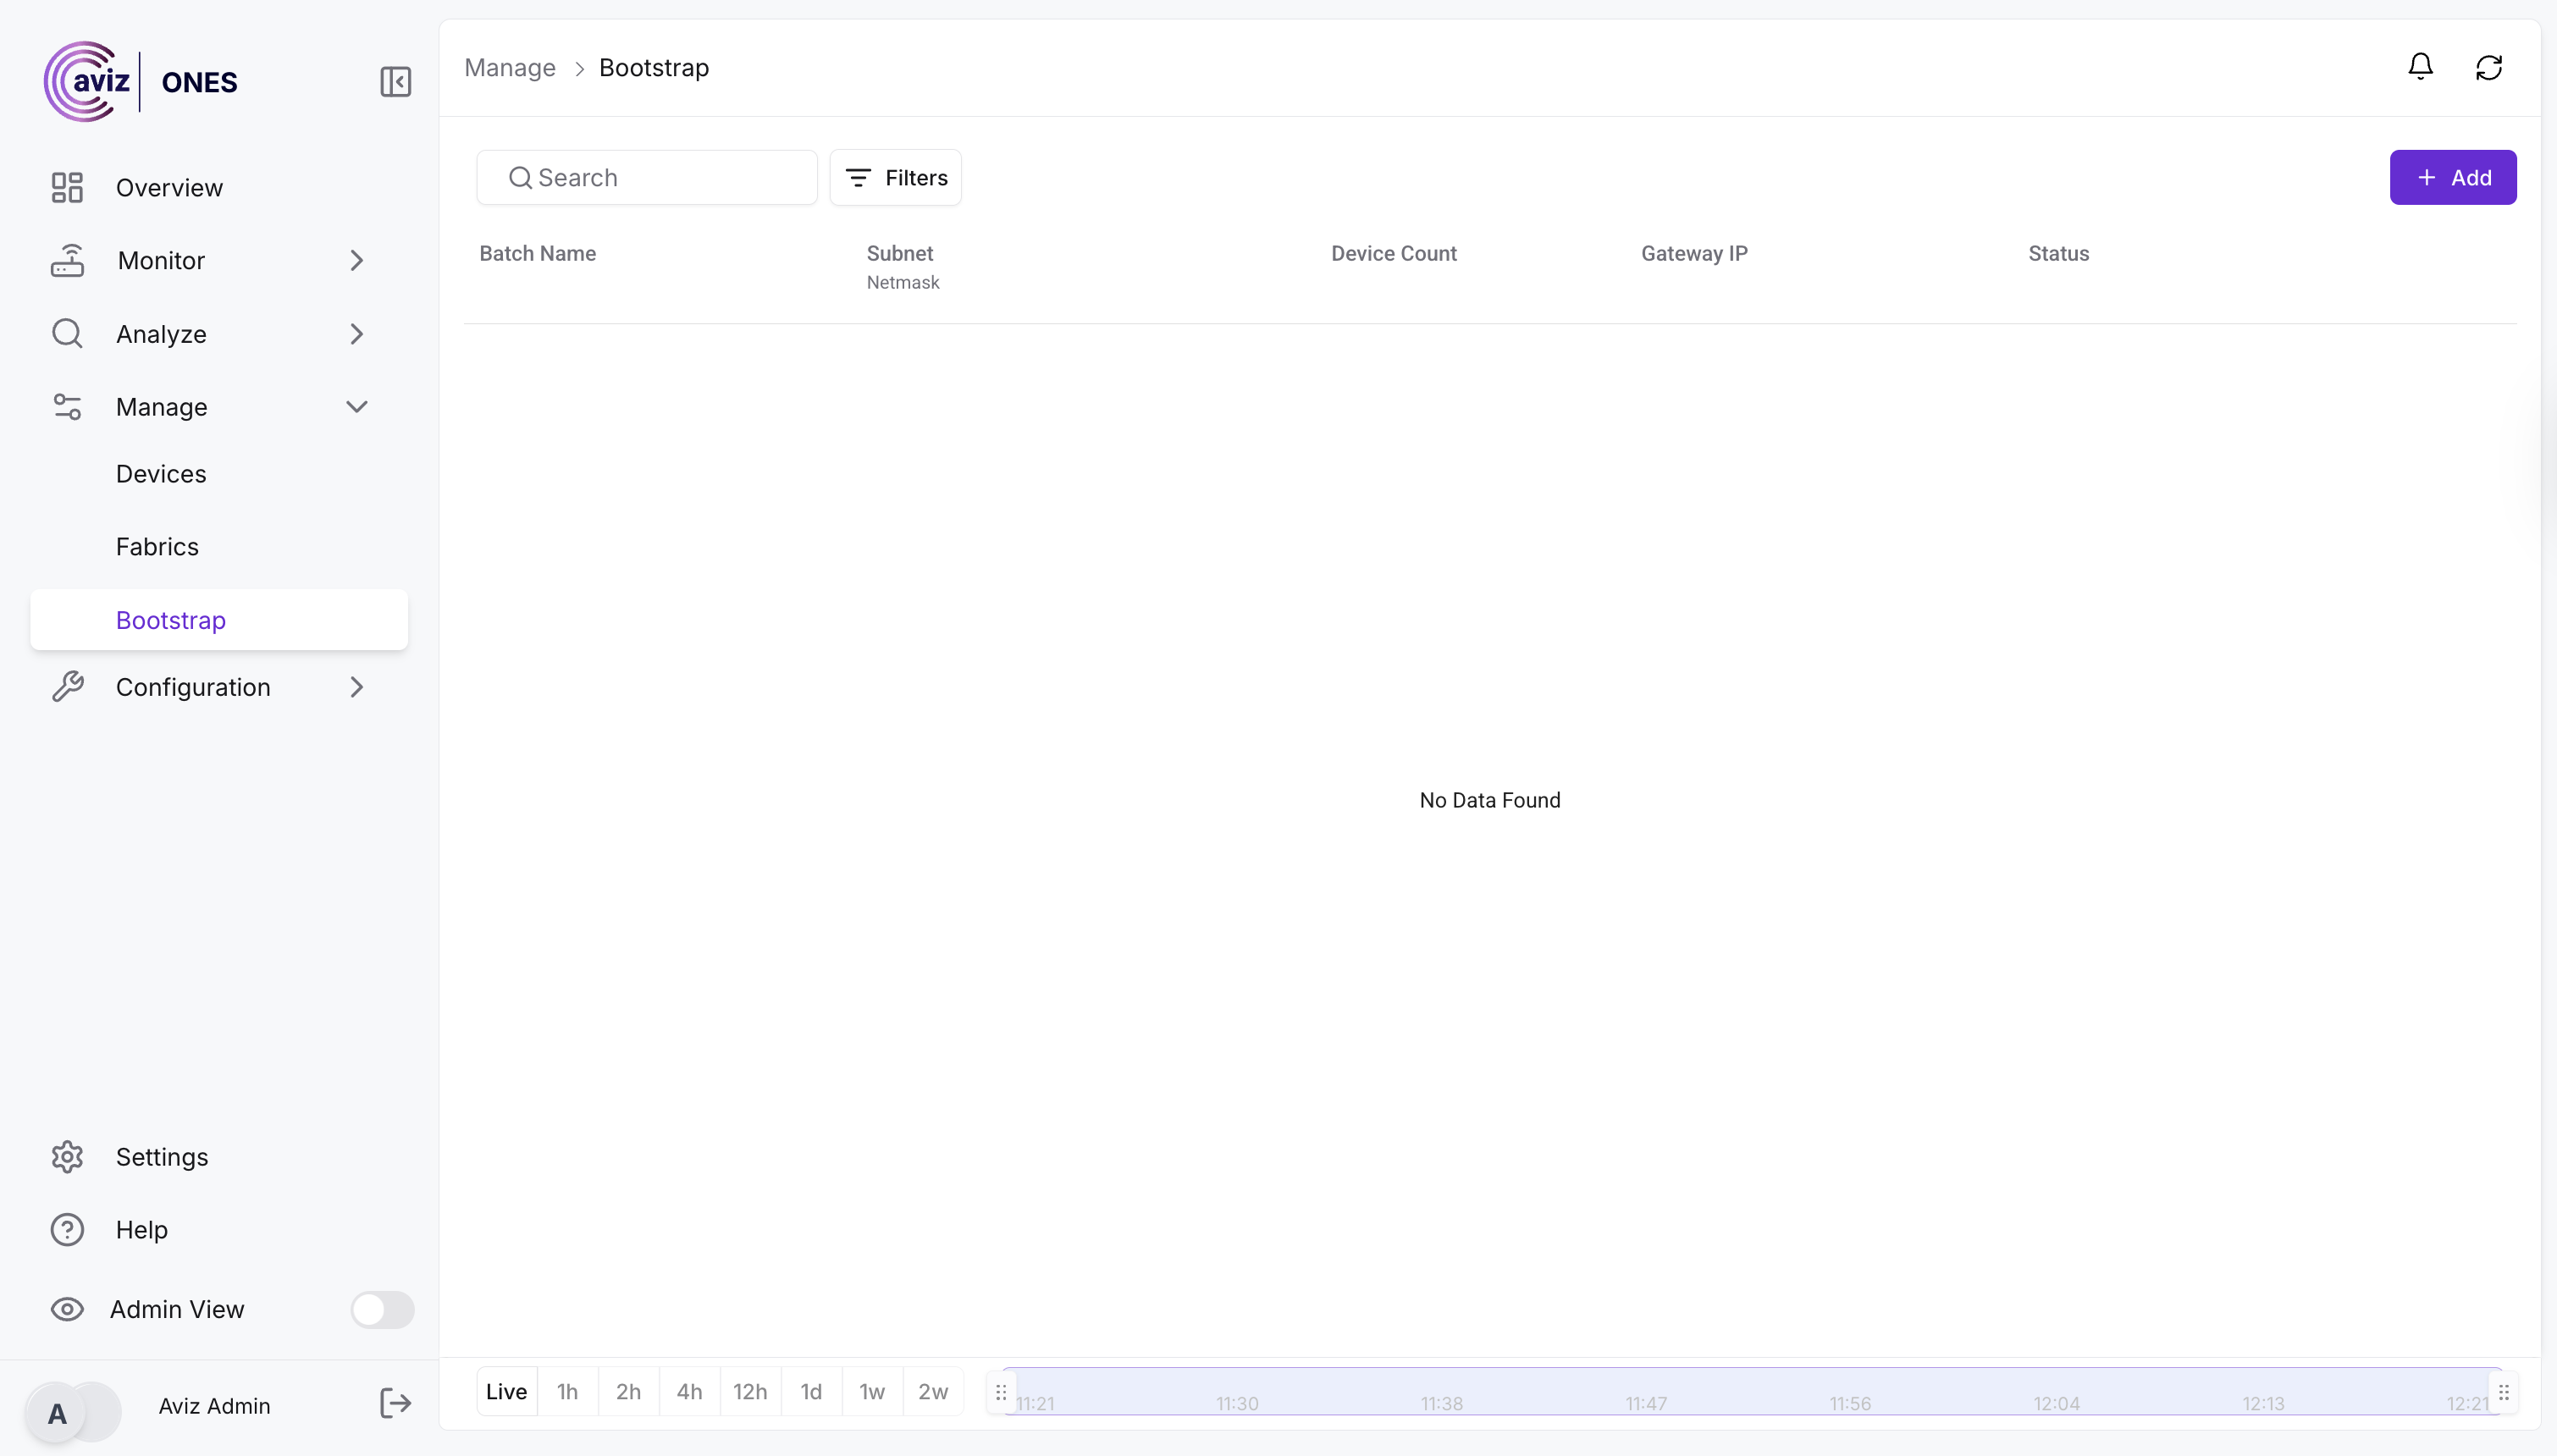This screenshot has width=2557, height=1456.
Task: Click into the Search field
Action: 660,178
